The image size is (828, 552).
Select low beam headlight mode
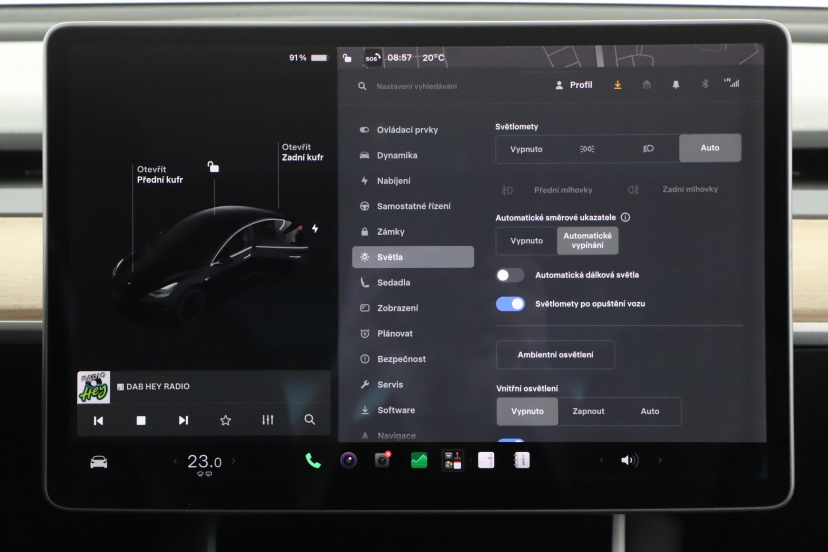click(x=648, y=148)
